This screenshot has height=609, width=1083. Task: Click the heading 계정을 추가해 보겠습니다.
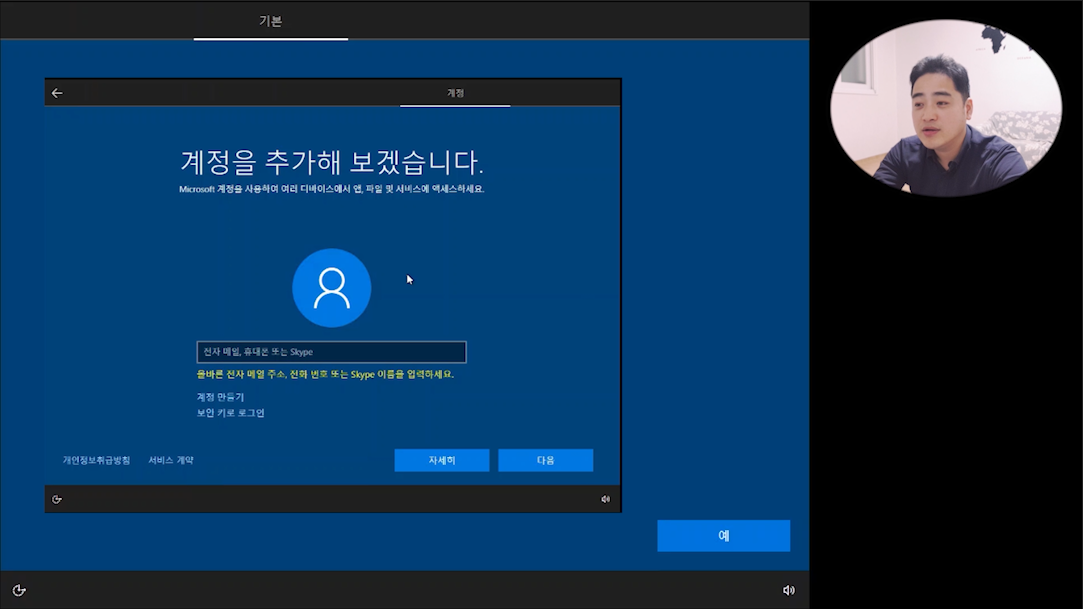(x=332, y=162)
